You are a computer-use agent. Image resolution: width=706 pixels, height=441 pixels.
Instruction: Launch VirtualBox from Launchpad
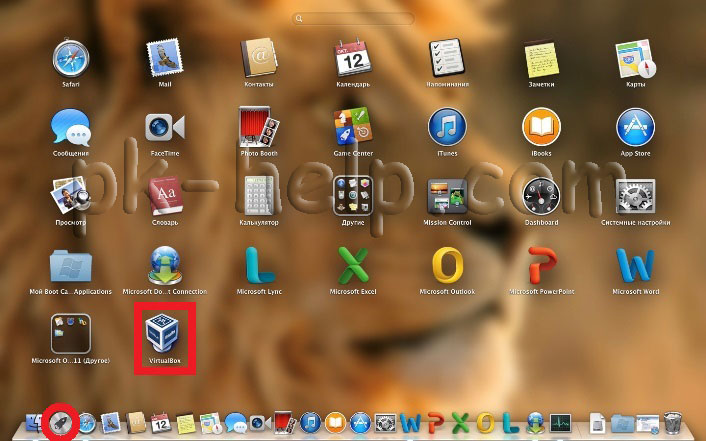(162, 334)
